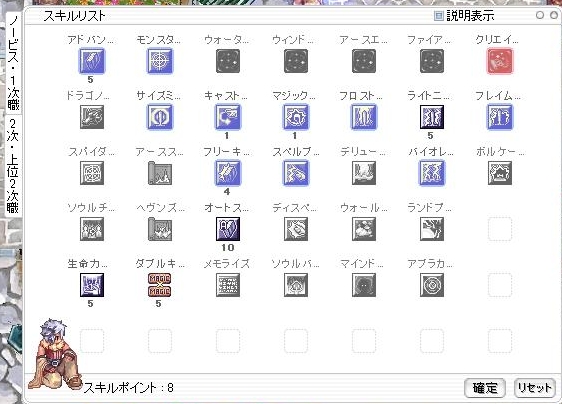The width and height of the screenshot is (562, 404).
Task: Switch to the 2次・上位2次職 tab
Action: pos(13,166)
